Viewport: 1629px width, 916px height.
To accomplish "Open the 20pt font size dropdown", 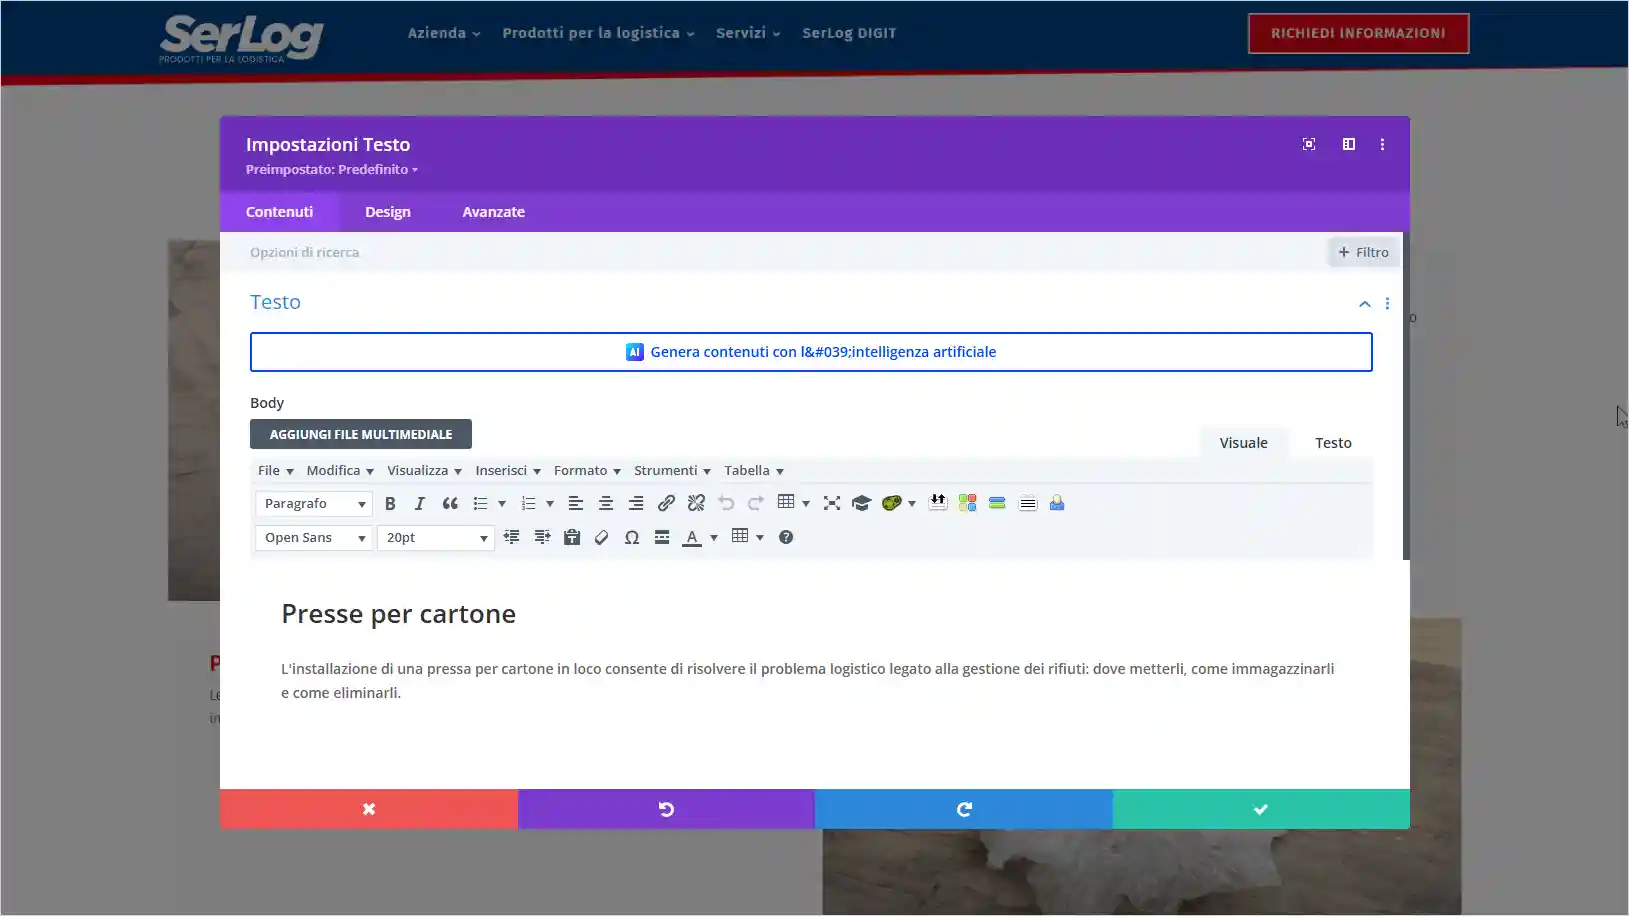I will (x=435, y=538).
